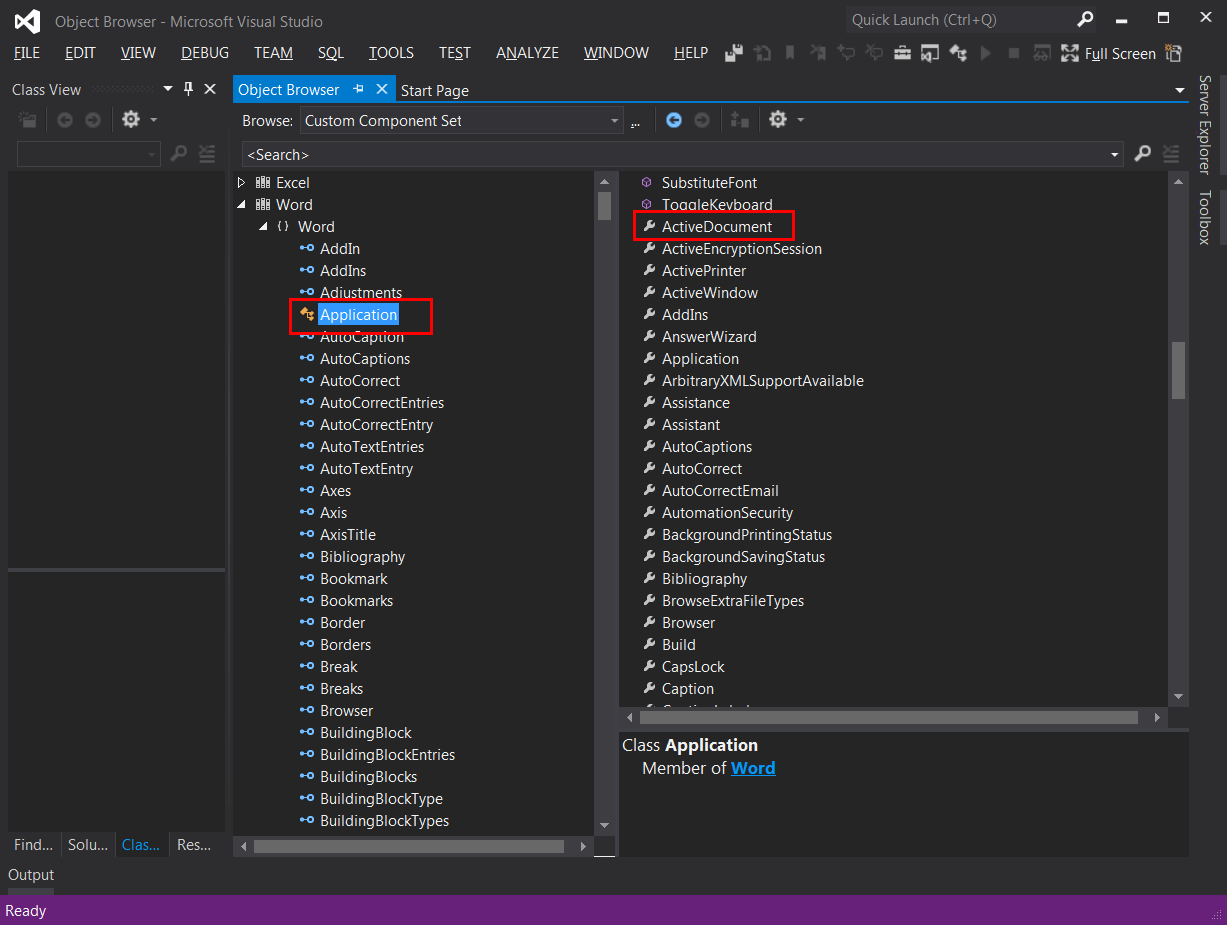Open the Toolbox side panel
This screenshot has height=925, width=1227.
point(1205,217)
